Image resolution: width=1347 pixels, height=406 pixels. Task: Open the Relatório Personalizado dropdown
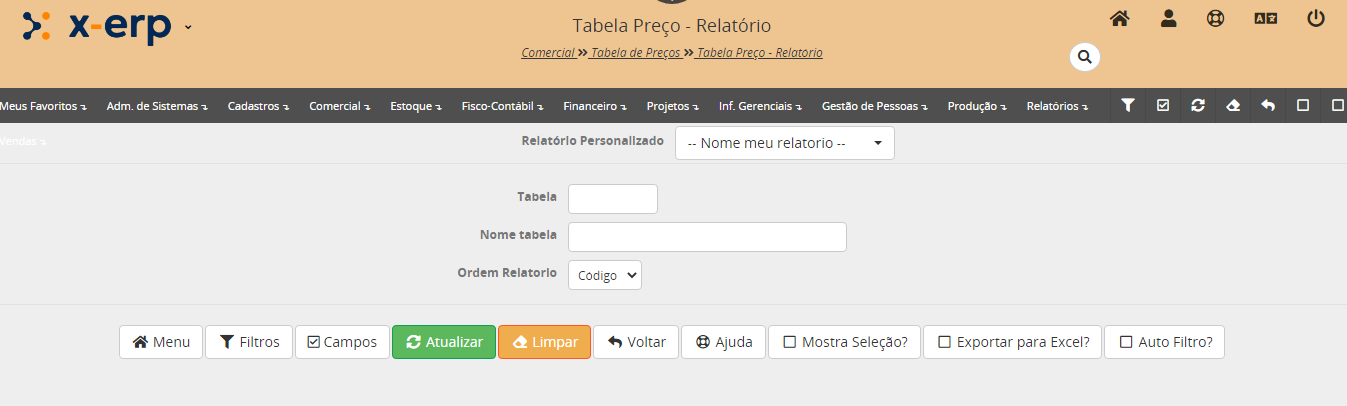784,143
